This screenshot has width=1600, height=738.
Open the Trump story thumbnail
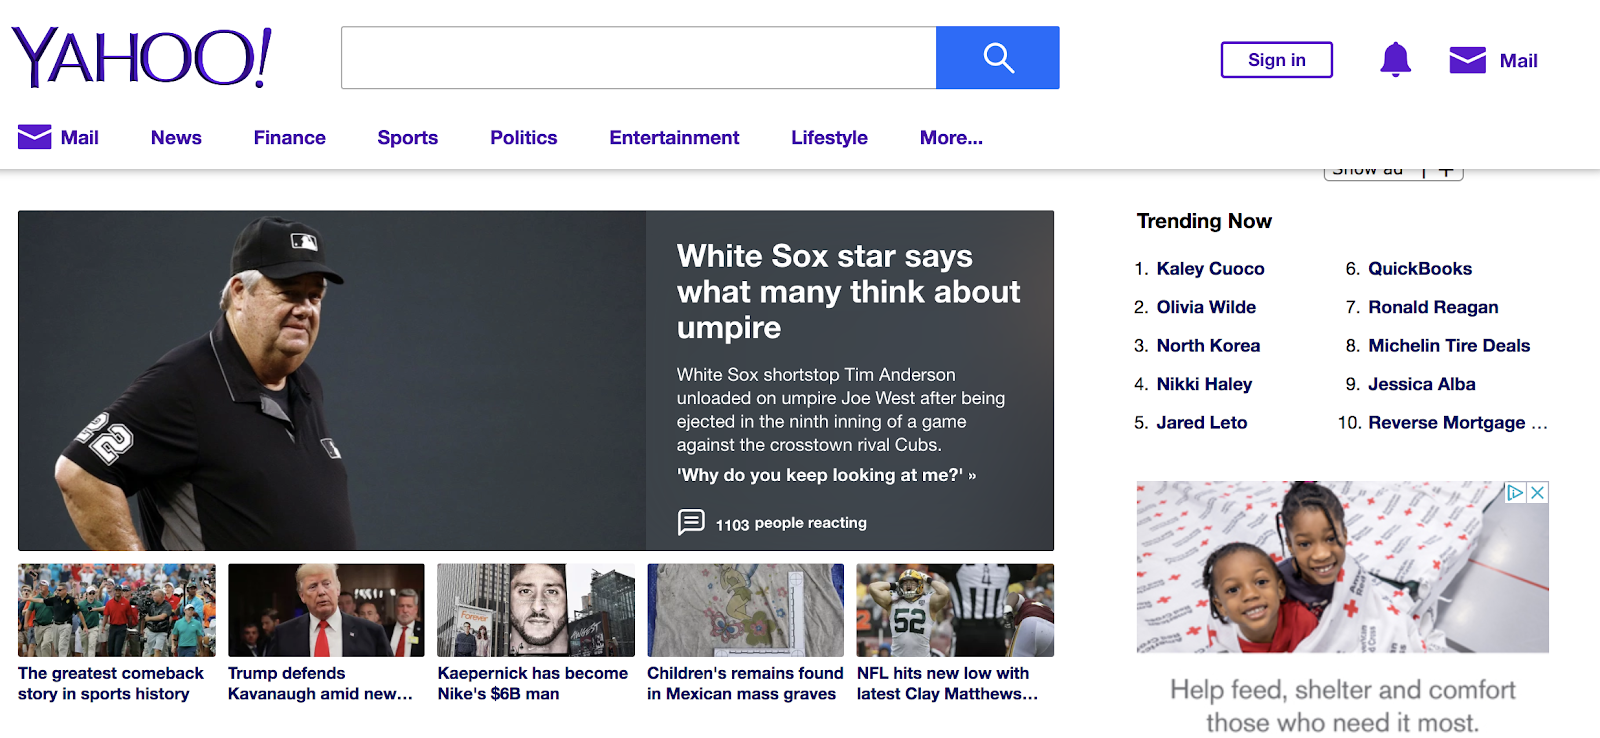coord(326,610)
